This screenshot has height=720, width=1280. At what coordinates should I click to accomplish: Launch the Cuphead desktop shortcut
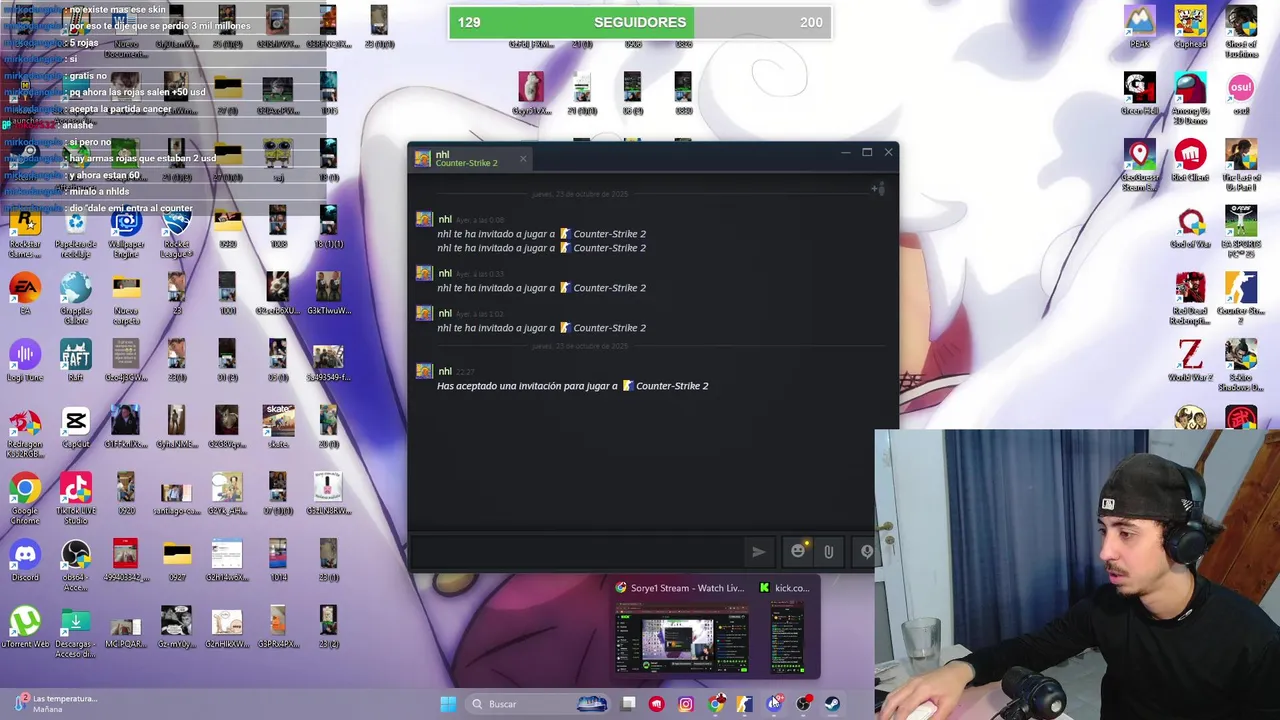tap(1190, 27)
